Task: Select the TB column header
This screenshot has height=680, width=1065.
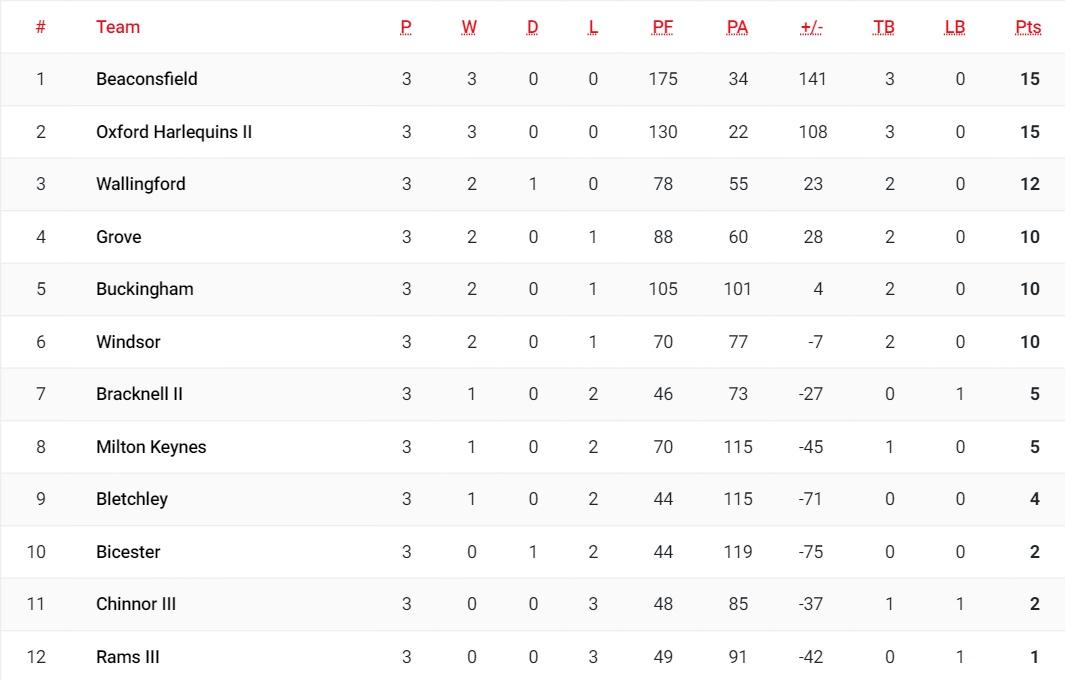Action: coord(884,27)
